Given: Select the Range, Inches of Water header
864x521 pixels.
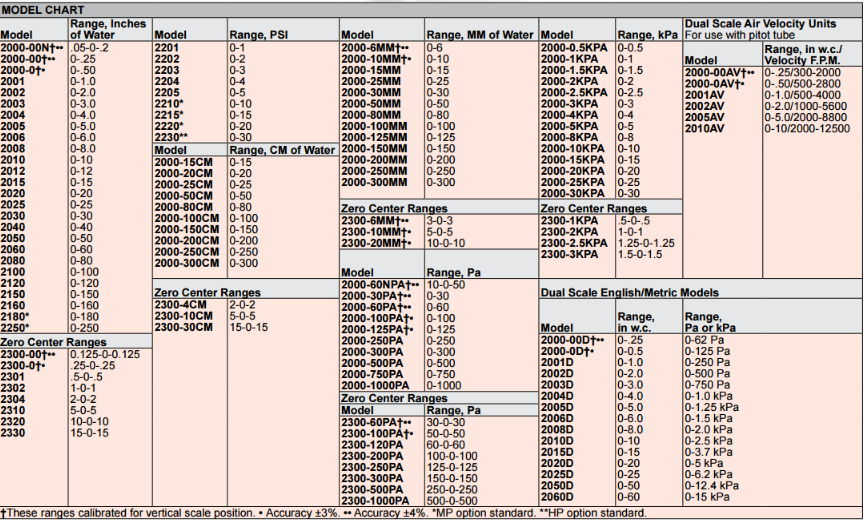Looking at the screenshot, I should click(x=108, y=28).
